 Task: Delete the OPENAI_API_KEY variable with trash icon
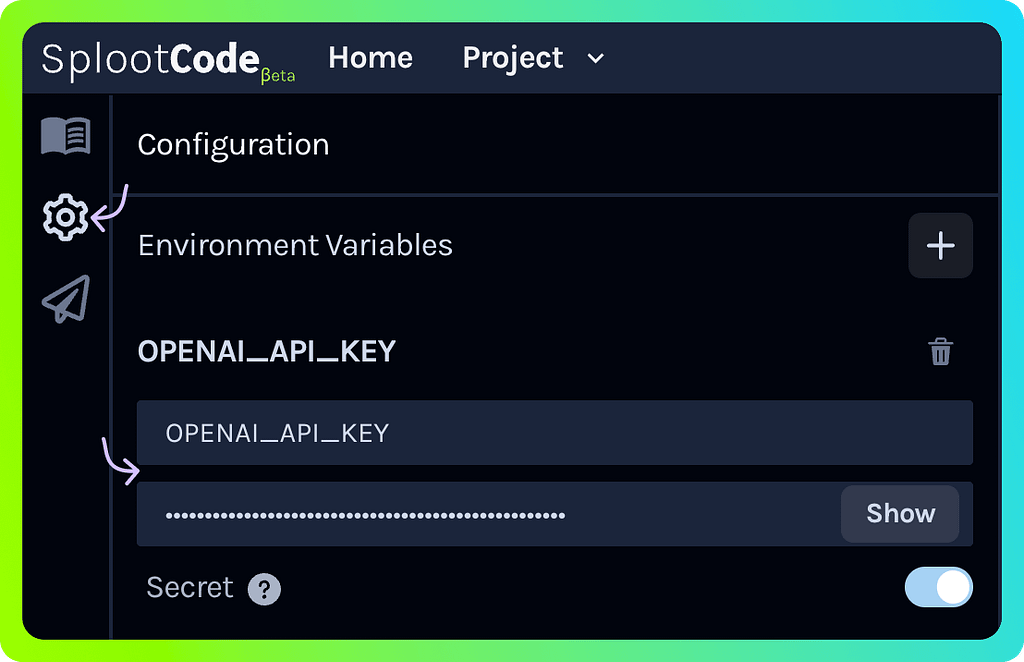940,352
